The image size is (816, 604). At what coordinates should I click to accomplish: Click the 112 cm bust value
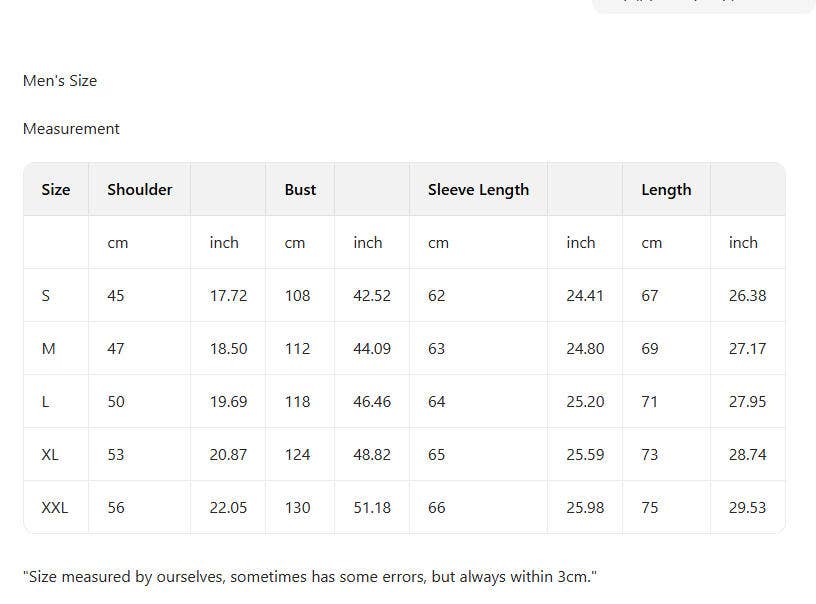[x=298, y=348]
